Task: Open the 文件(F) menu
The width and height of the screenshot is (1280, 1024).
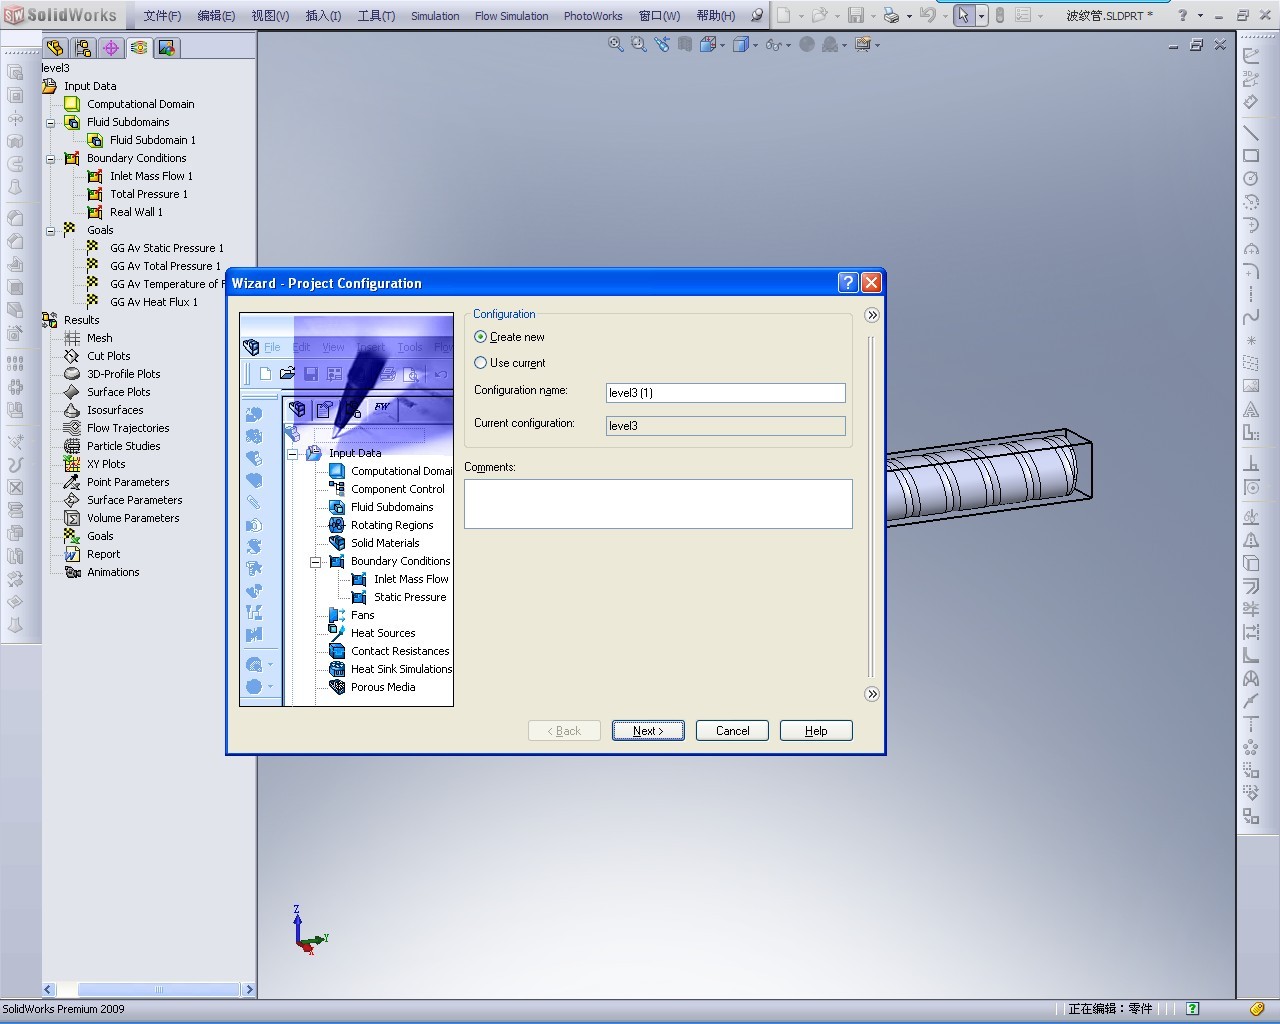Action: point(162,16)
